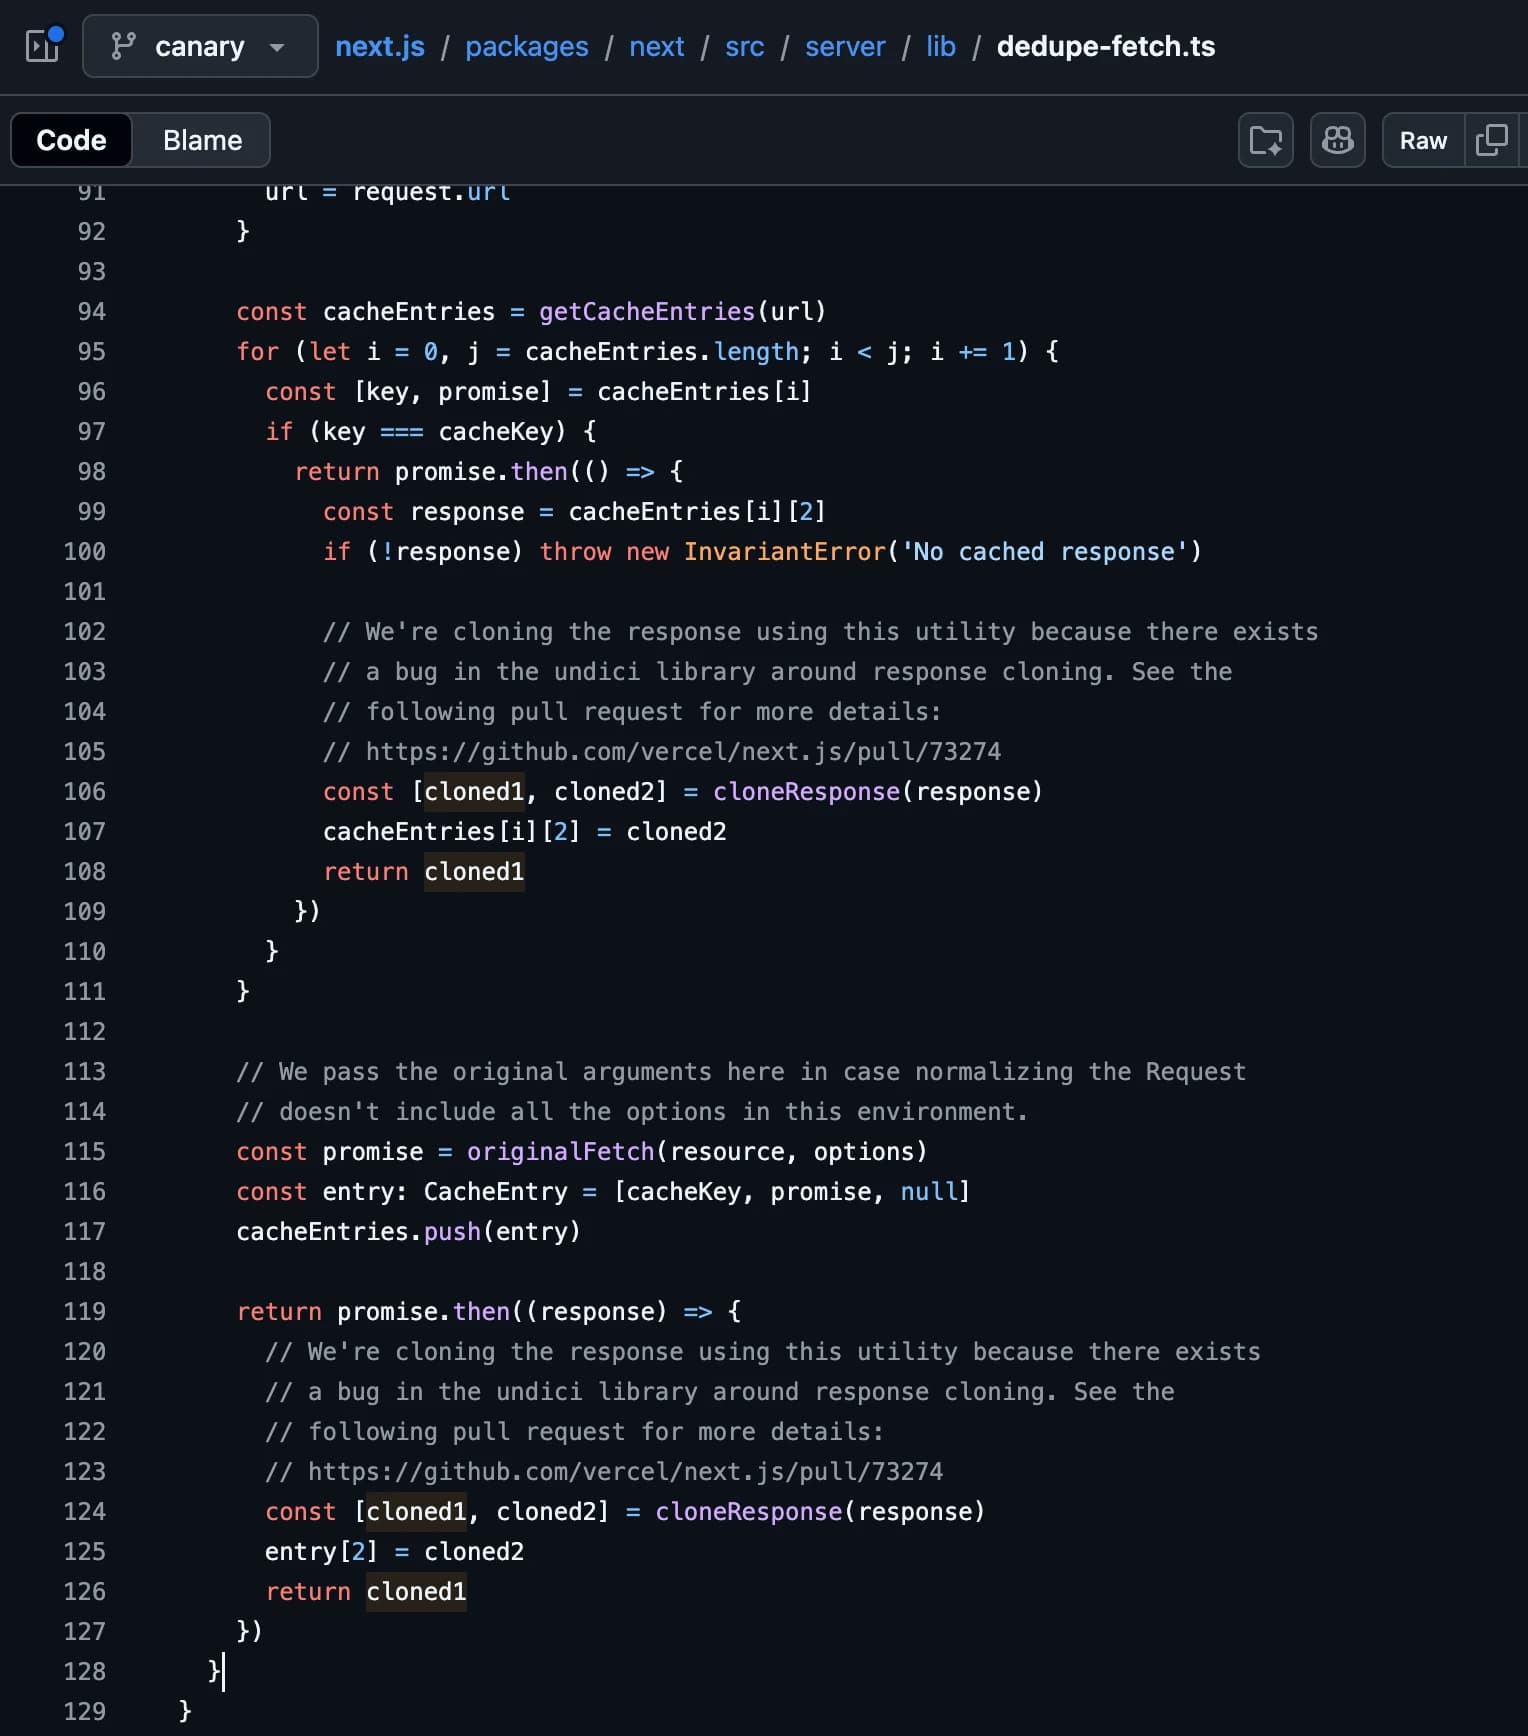Switch to the Code view tab
This screenshot has width=1528, height=1736.
tap(71, 140)
